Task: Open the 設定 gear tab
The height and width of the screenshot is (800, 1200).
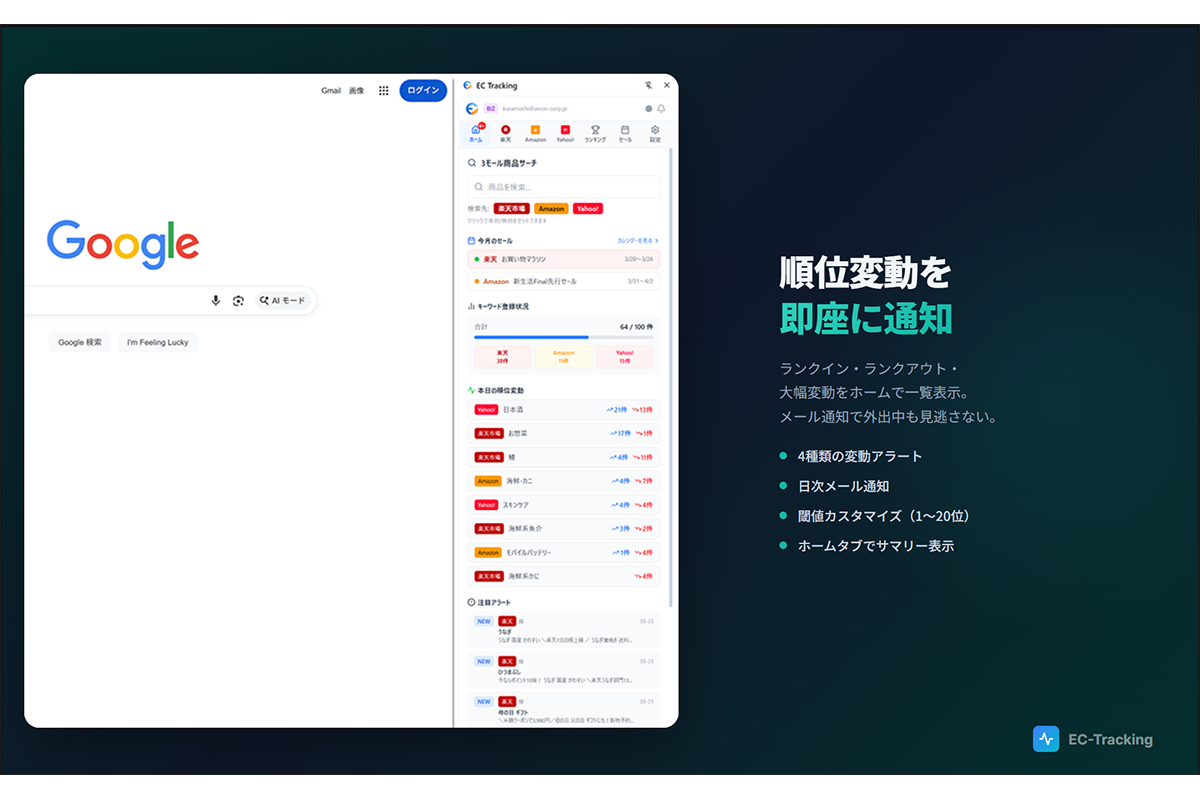Action: [655, 134]
